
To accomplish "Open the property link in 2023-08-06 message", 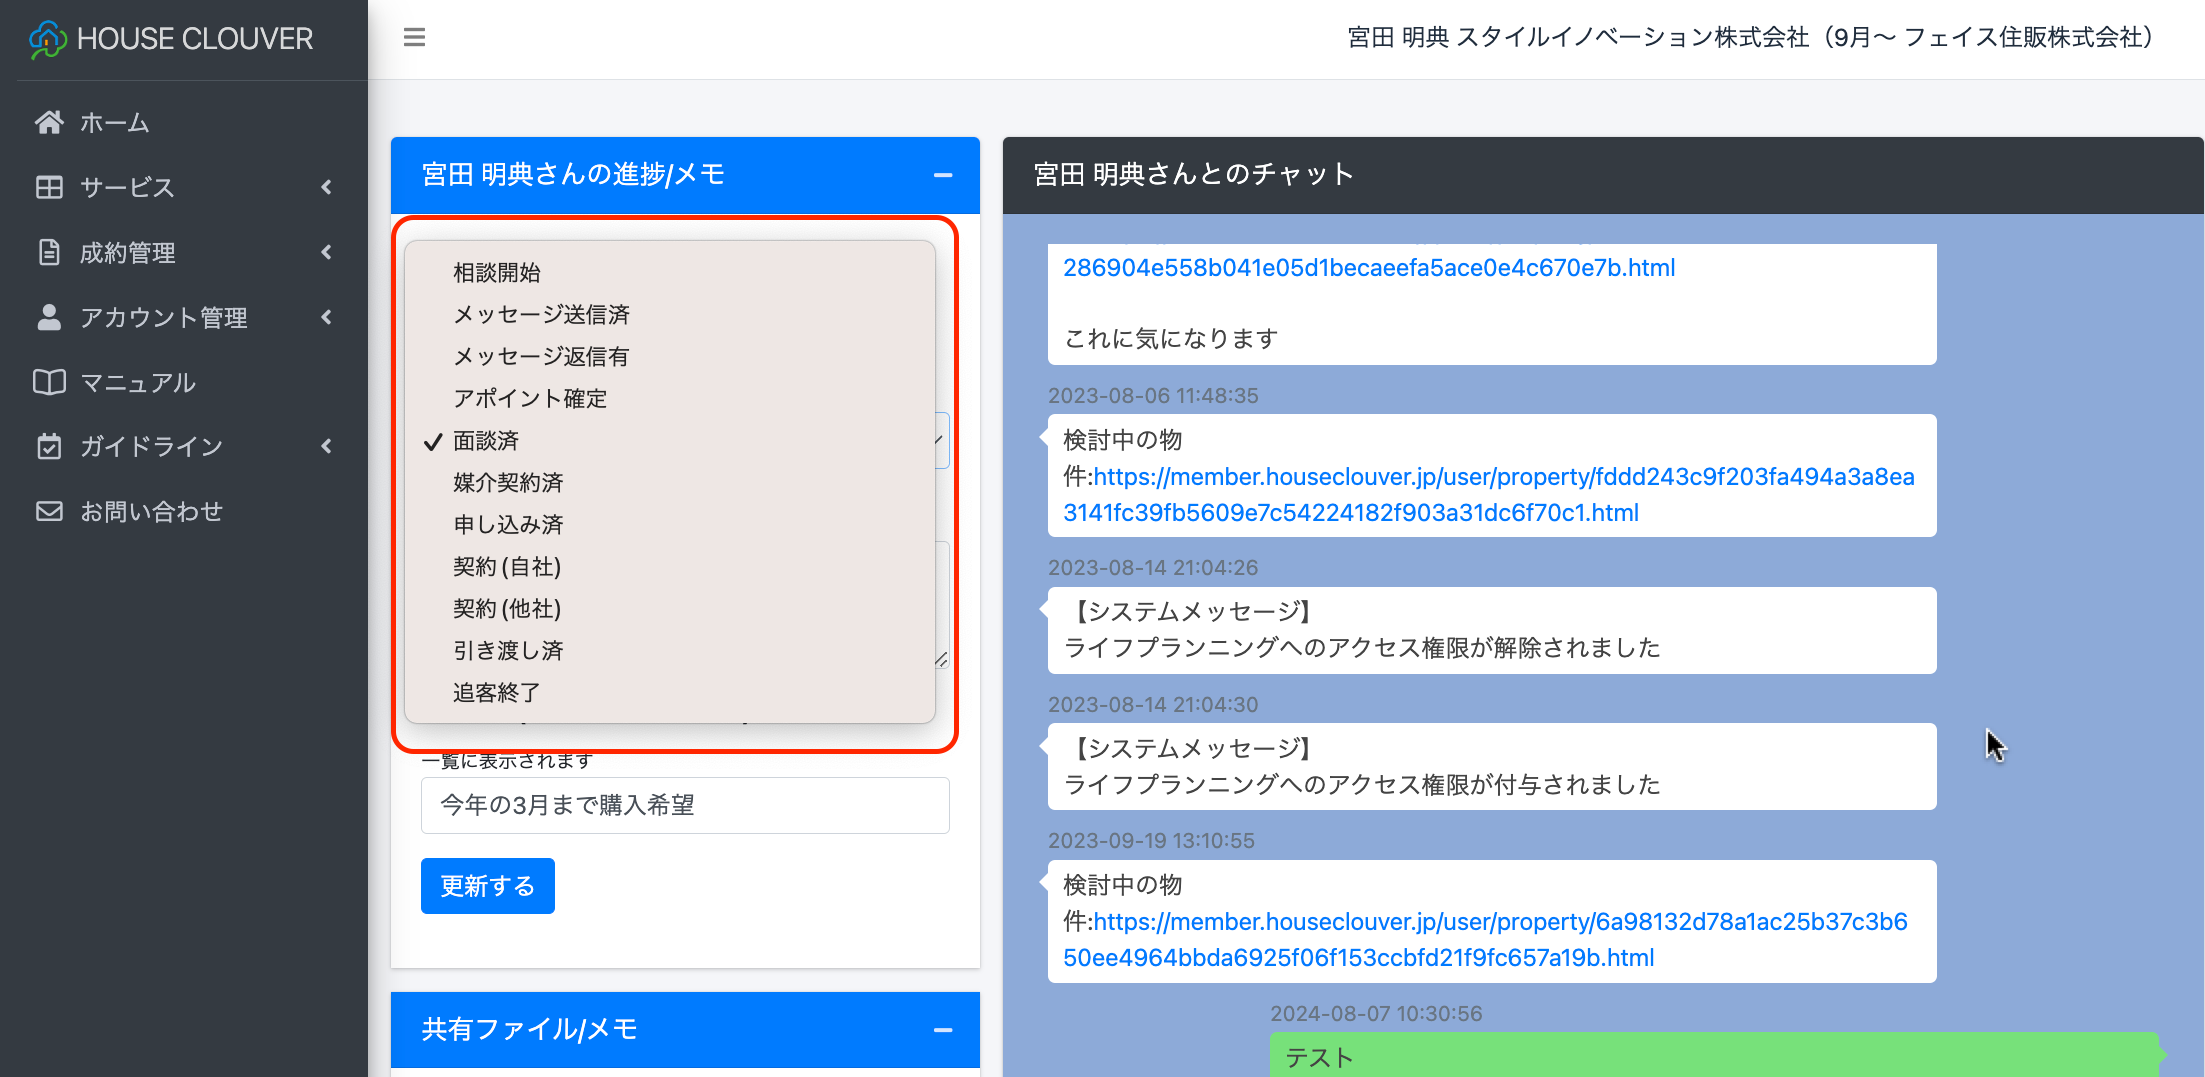I will click(1503, 478).
